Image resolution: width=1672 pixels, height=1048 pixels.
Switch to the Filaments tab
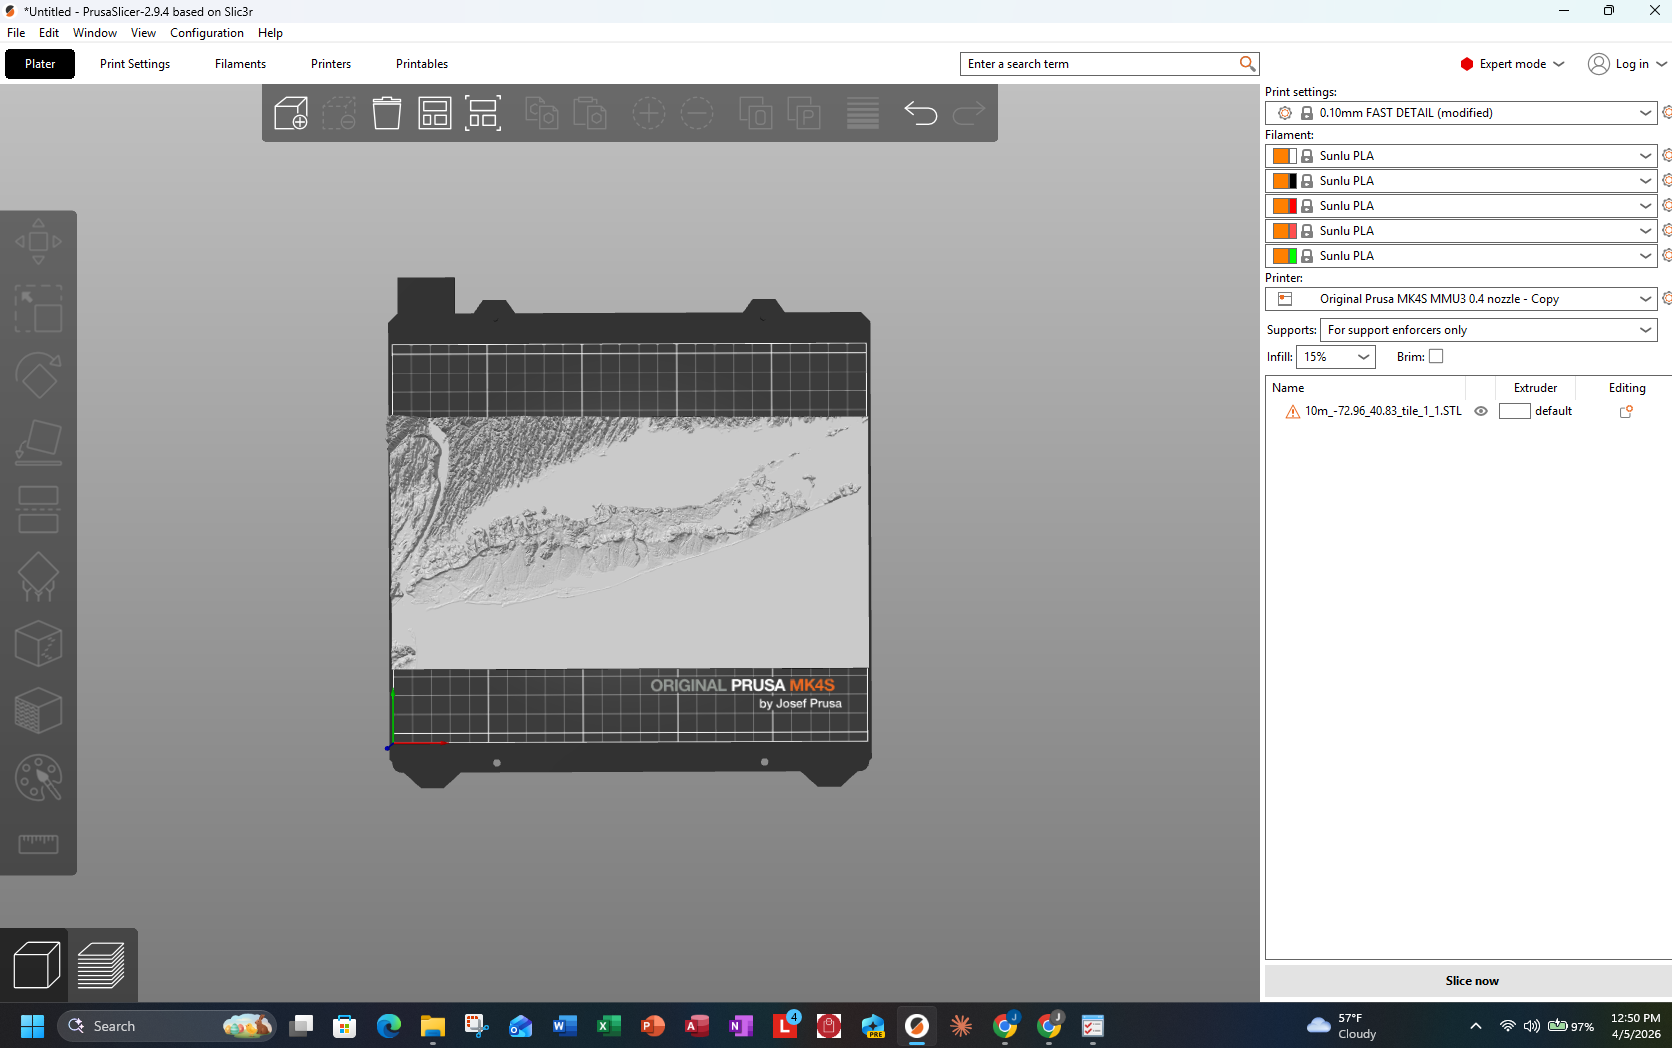[240, 64]
